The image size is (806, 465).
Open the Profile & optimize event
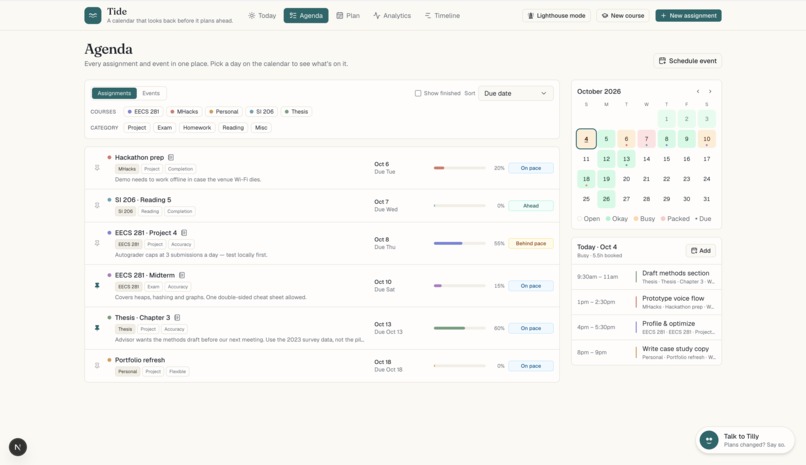[x=646, y=327]
